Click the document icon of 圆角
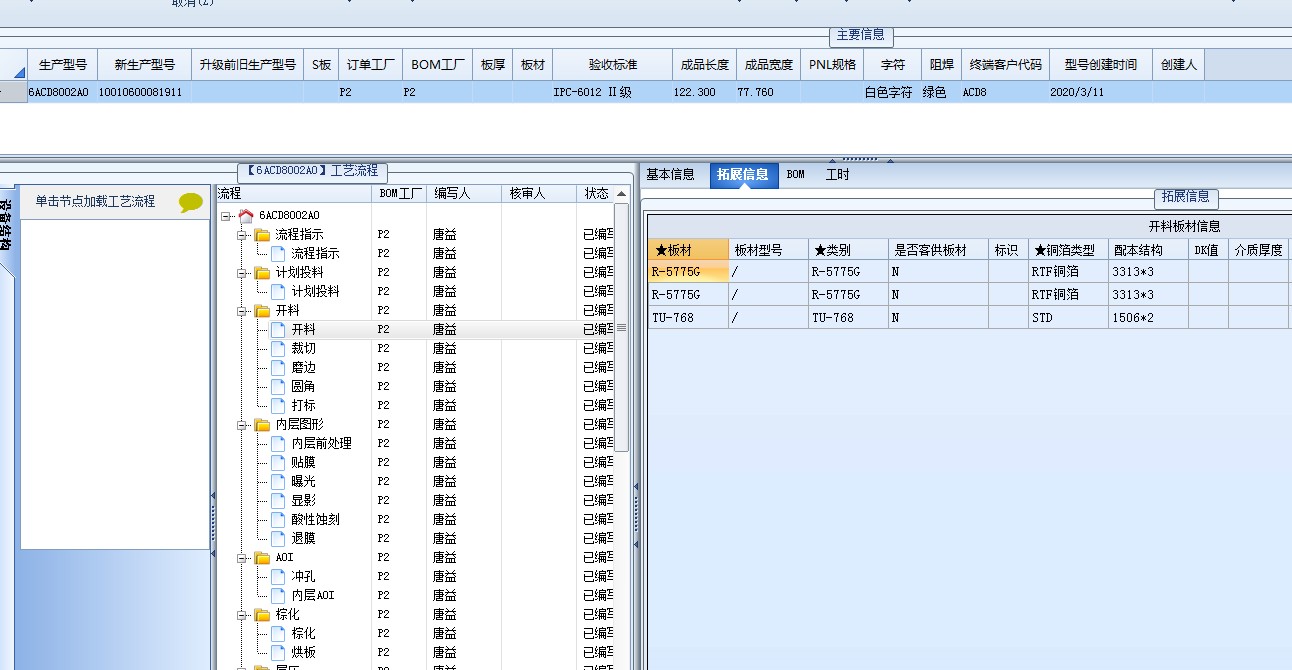The height and width of the screenshot is (670, 1292). pos(278,386)
